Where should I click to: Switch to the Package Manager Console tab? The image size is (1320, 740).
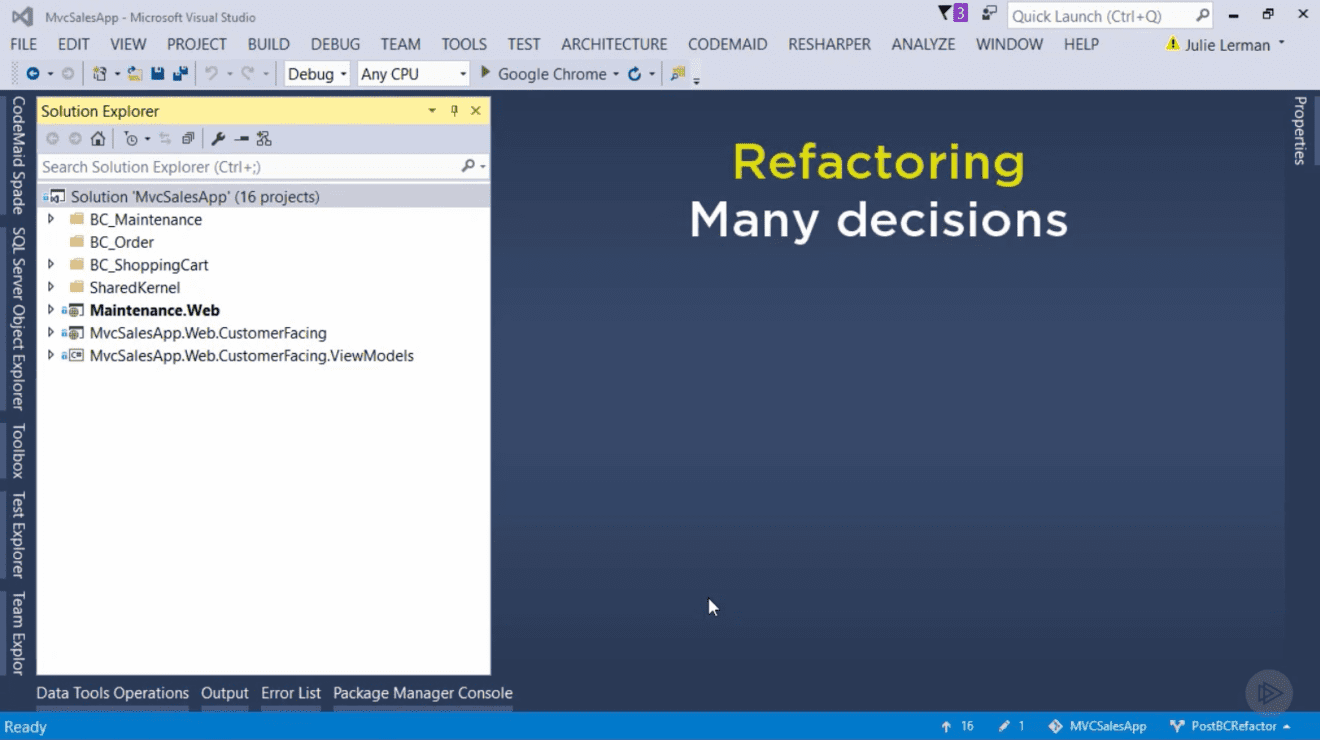pyautogui.click(x=423, y=692)
